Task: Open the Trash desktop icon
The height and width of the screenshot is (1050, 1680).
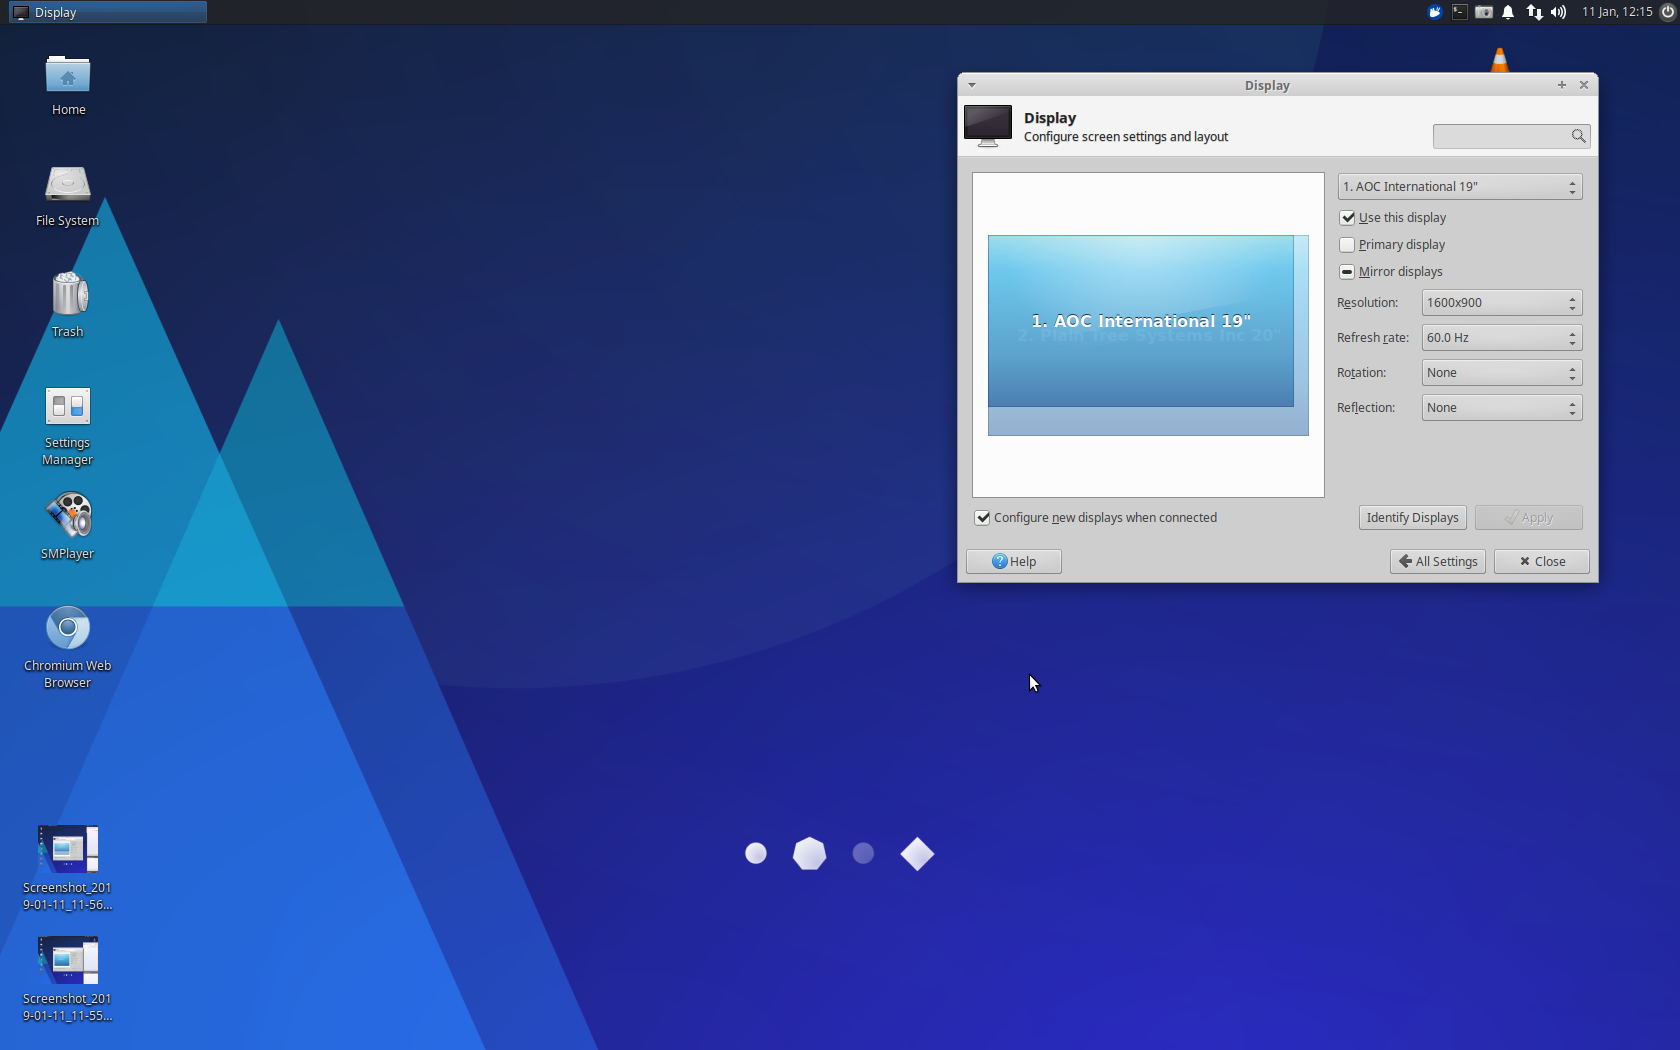Action: click(68, 295)
